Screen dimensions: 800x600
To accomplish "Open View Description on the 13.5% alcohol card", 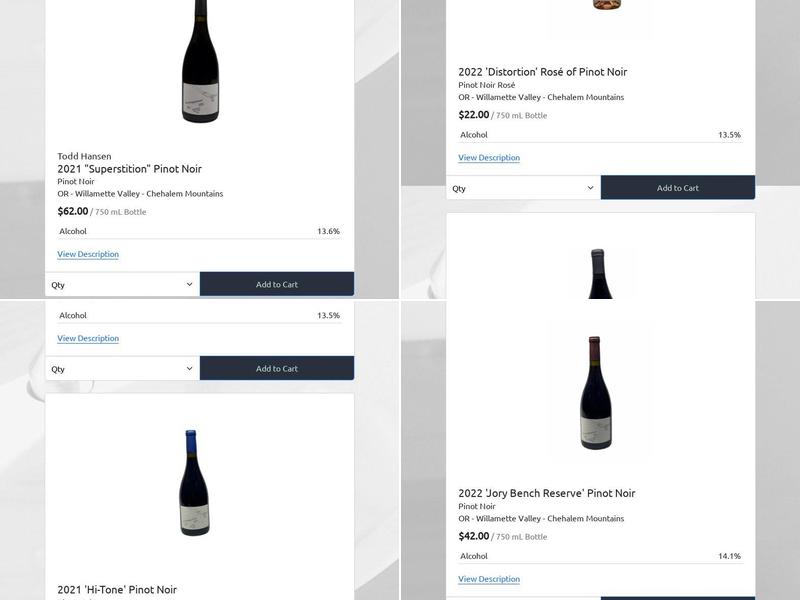I will coord(86,338).
